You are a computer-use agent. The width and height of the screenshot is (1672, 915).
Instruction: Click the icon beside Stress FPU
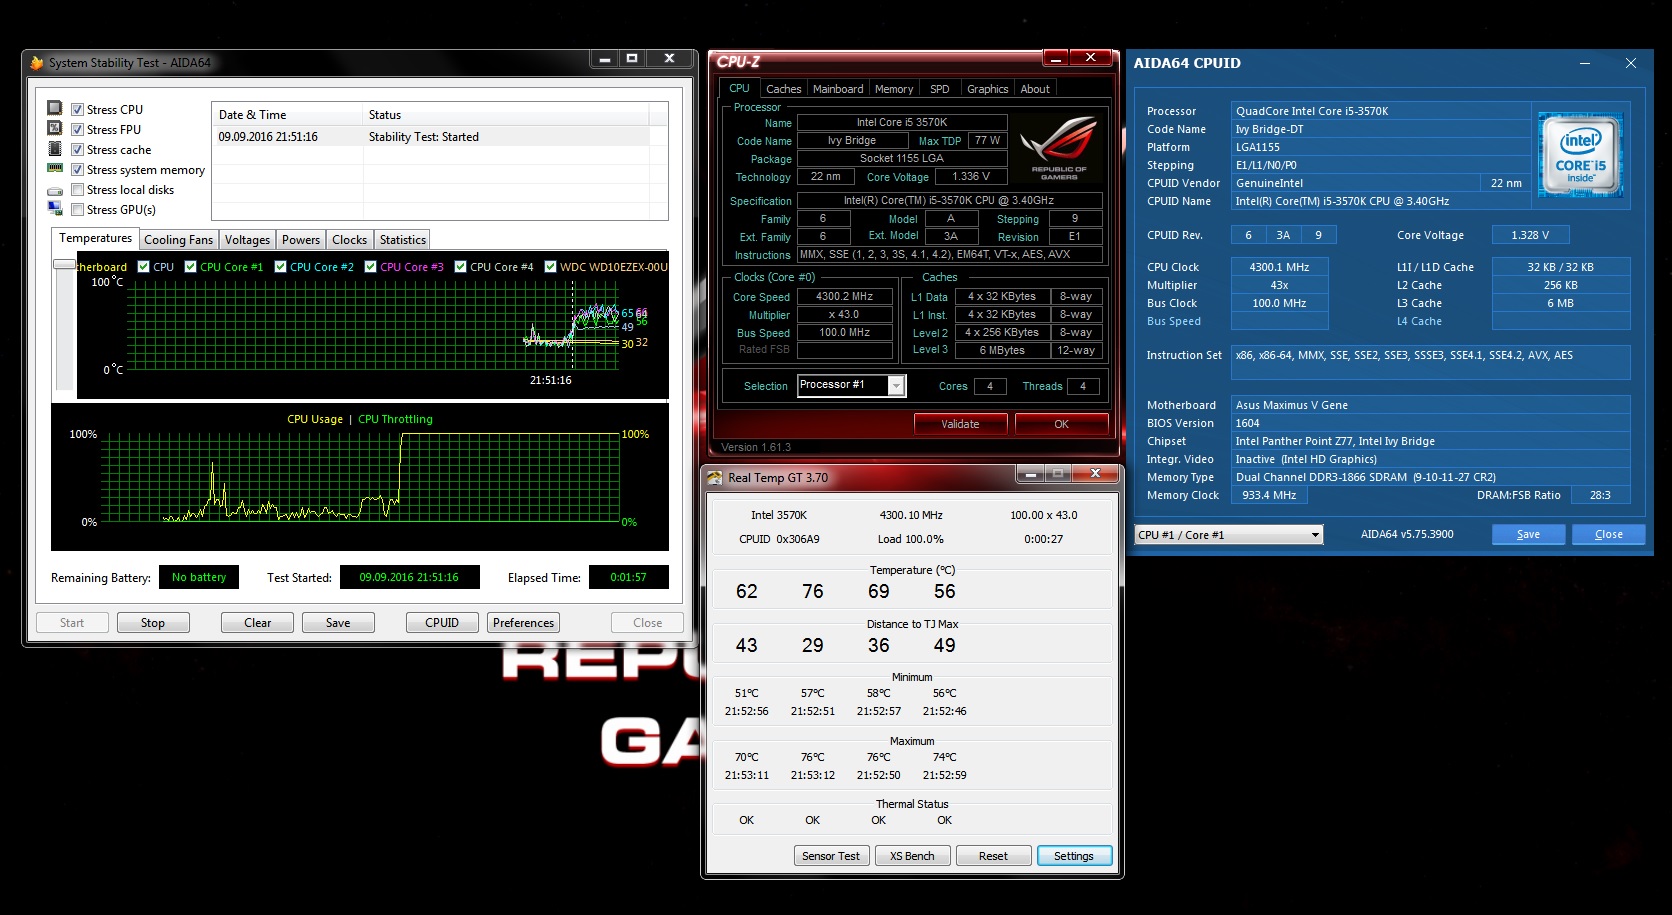coord(55,128)
